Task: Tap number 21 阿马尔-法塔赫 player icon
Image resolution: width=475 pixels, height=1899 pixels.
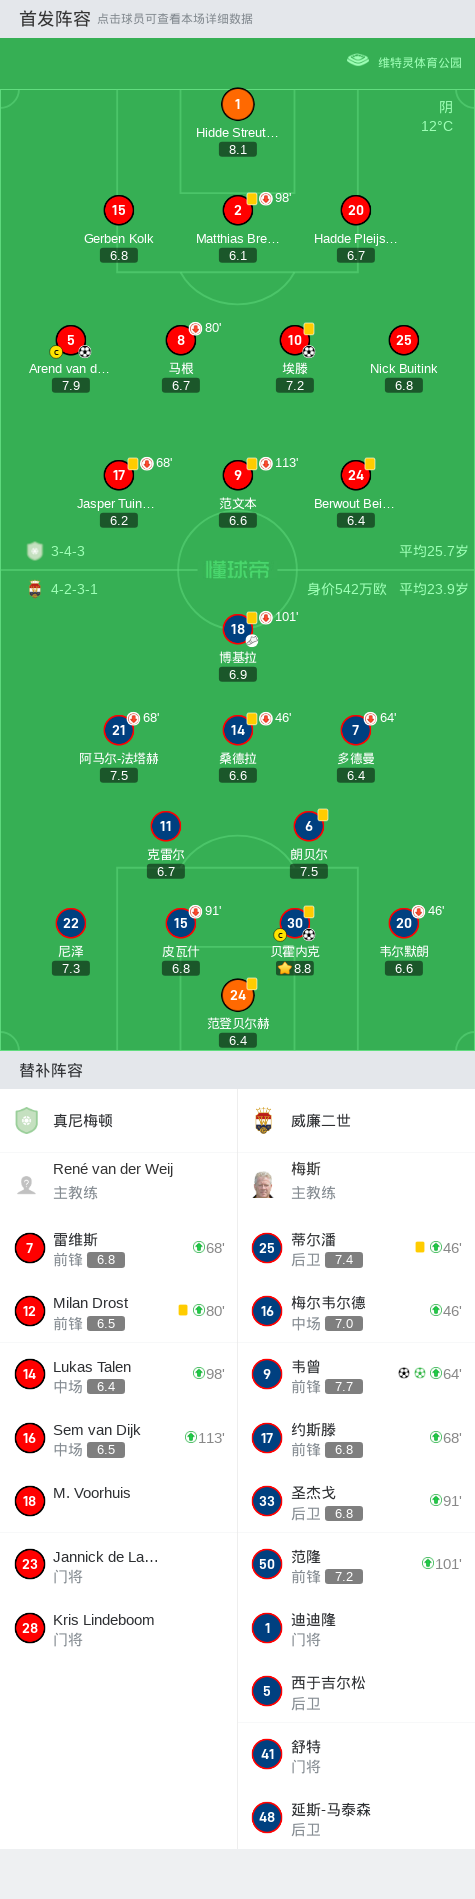Action: [x=119, y=730]
